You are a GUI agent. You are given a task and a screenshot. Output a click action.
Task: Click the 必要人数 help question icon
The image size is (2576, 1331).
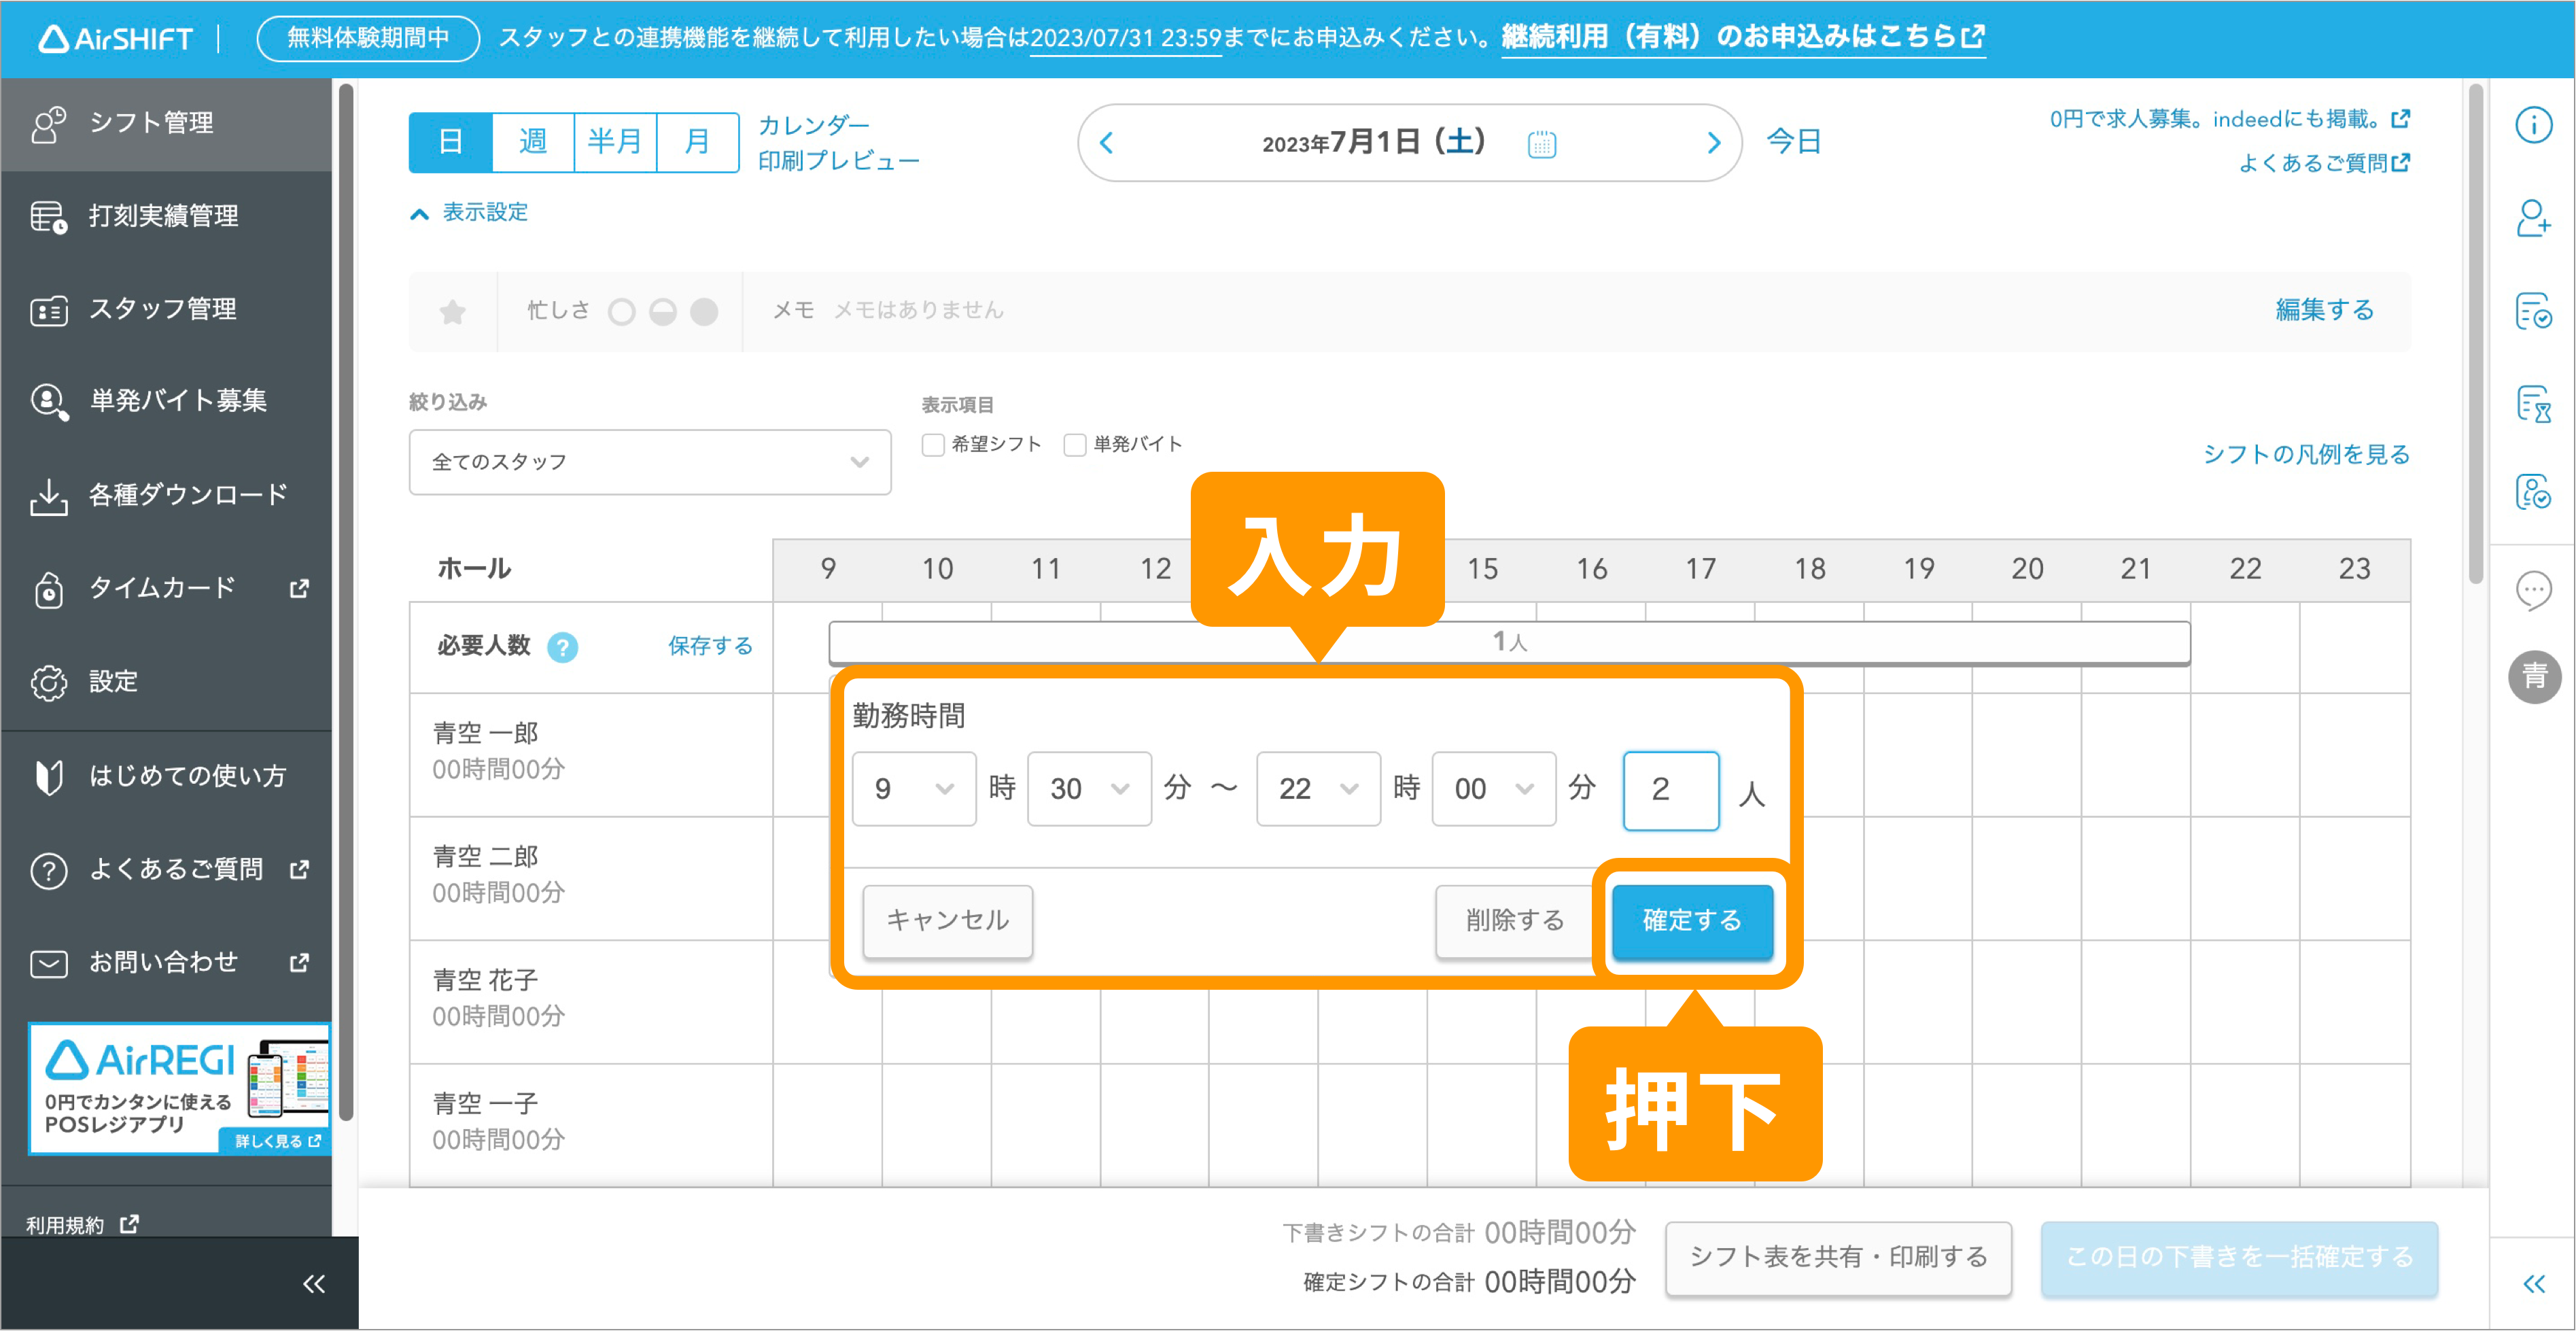click(x=562, y=648)
